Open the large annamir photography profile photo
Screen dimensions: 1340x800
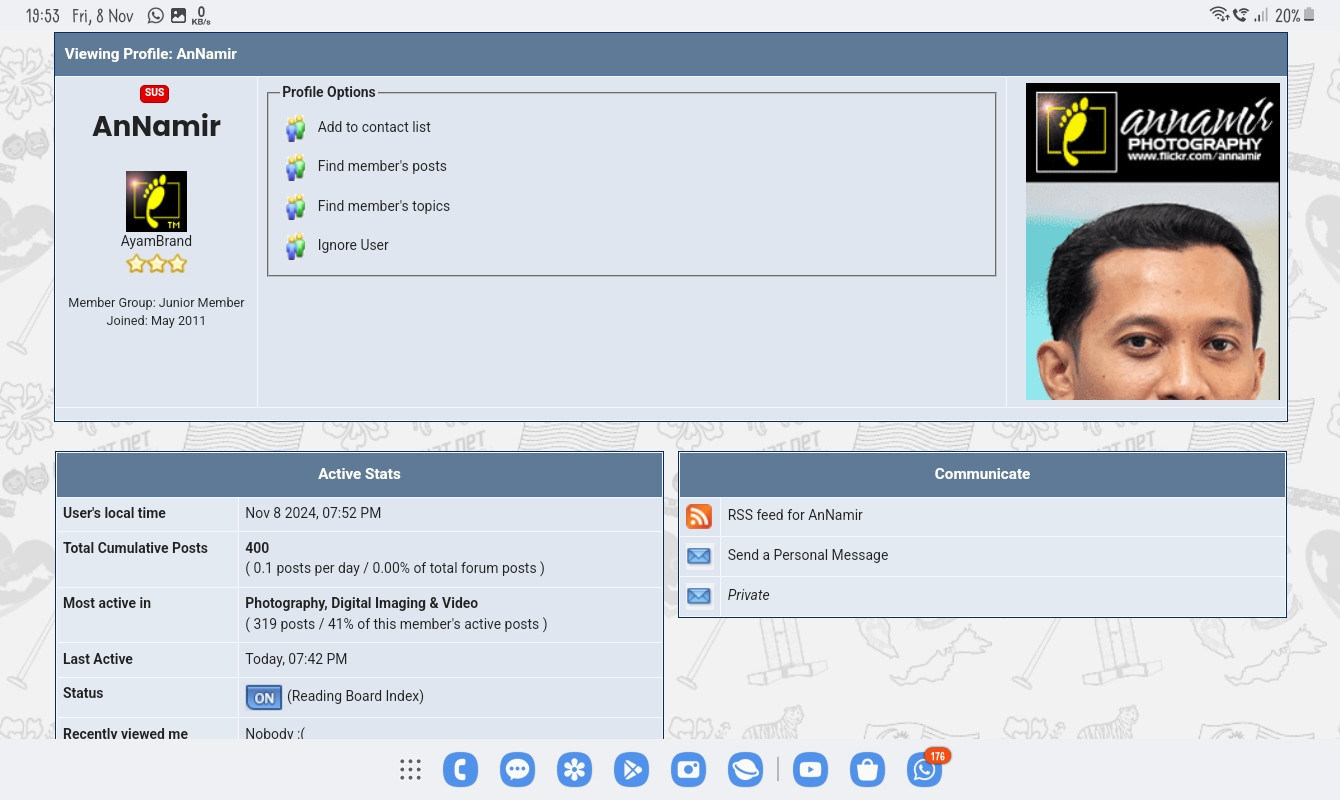[1153, 241]
